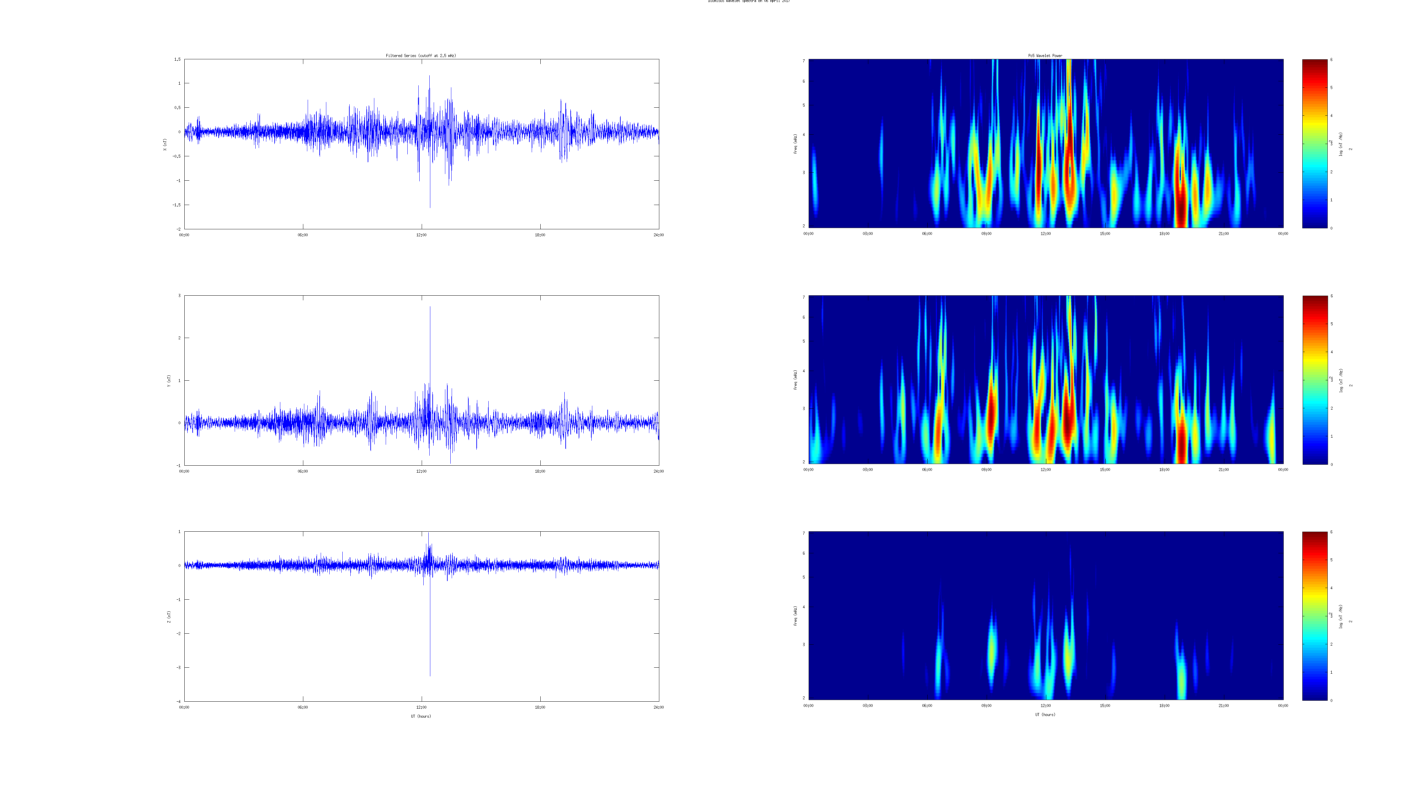Click the 06:00 tick label under Z plot

tap(303, 707)
